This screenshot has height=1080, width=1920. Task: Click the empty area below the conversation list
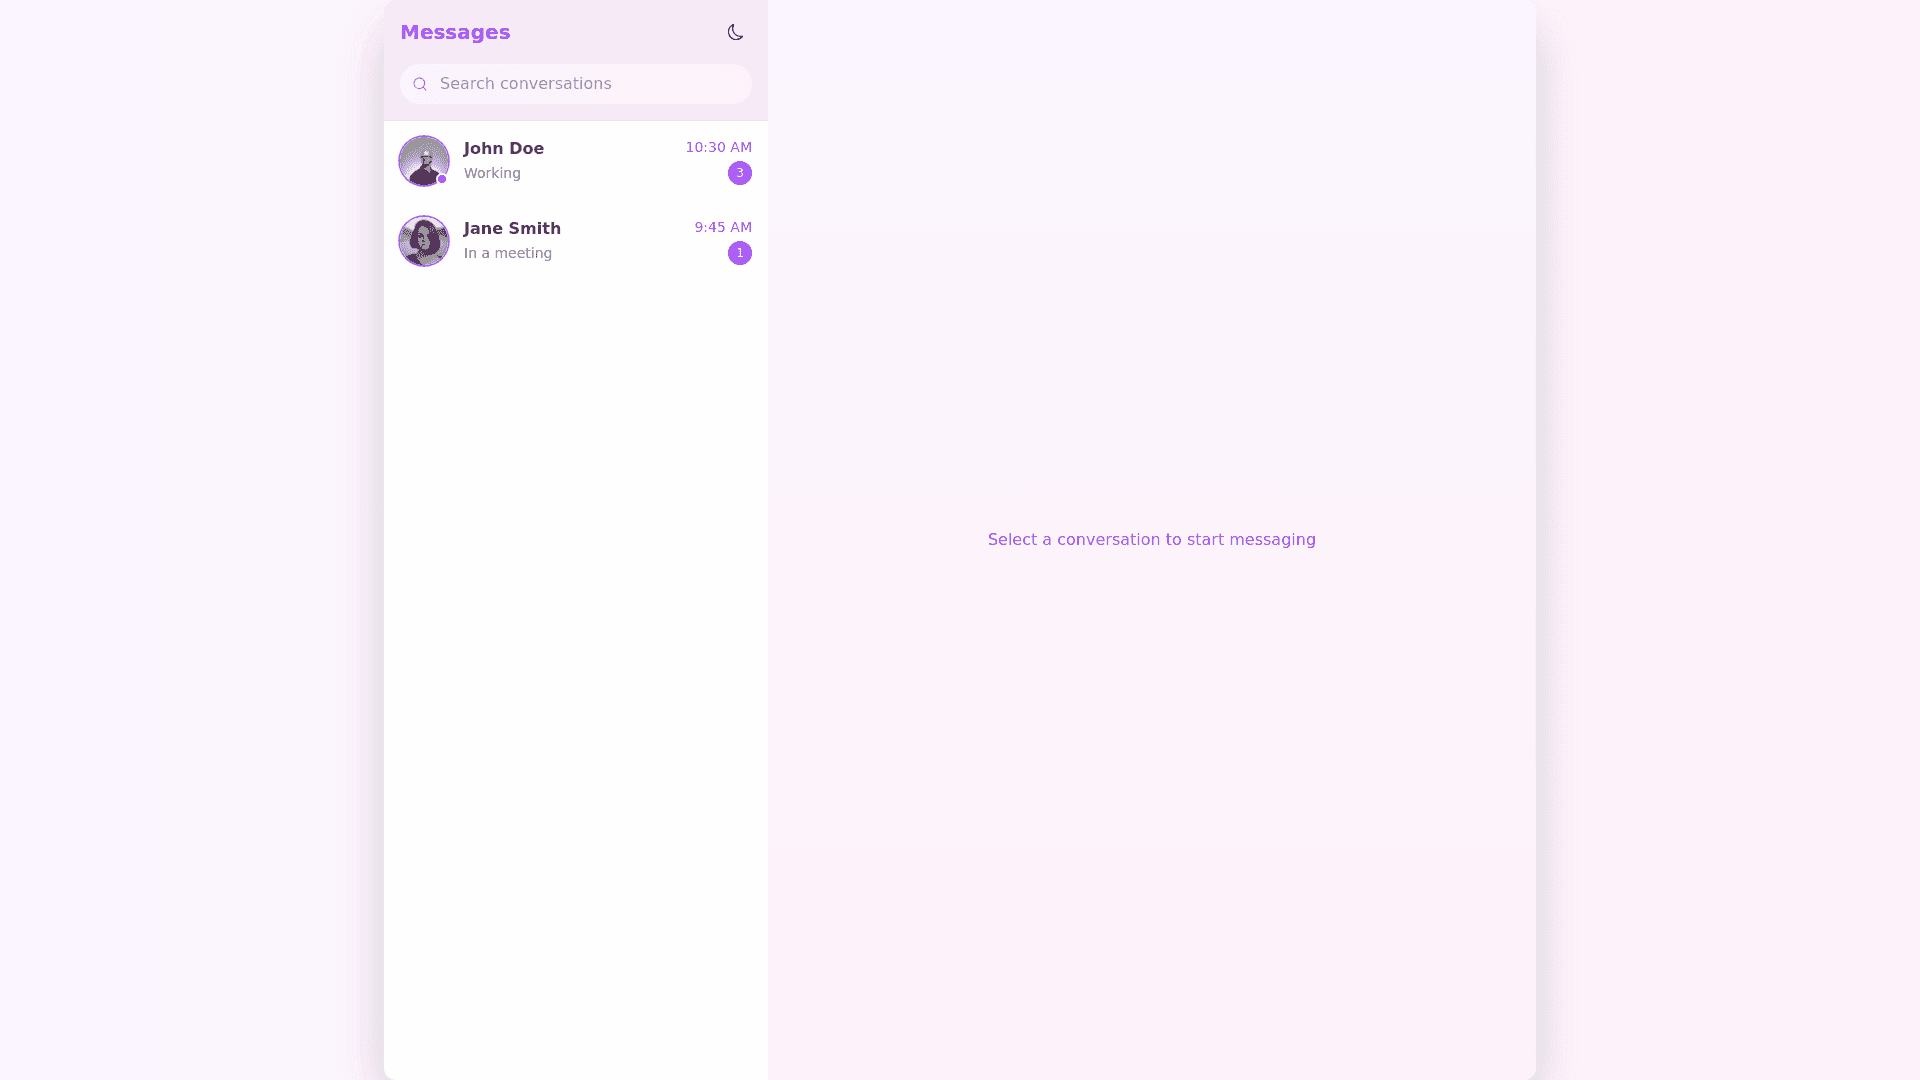click(575, 650)
